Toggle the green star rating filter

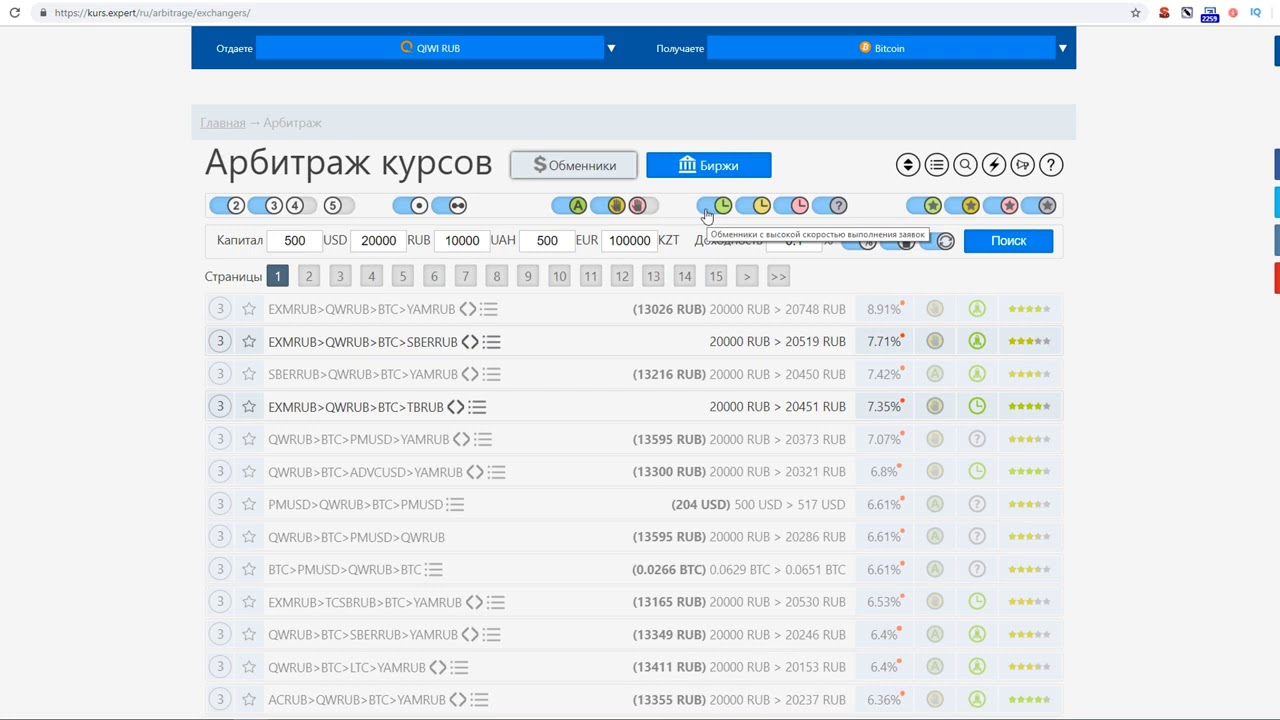pyautogui.click(x=924, y=205)
